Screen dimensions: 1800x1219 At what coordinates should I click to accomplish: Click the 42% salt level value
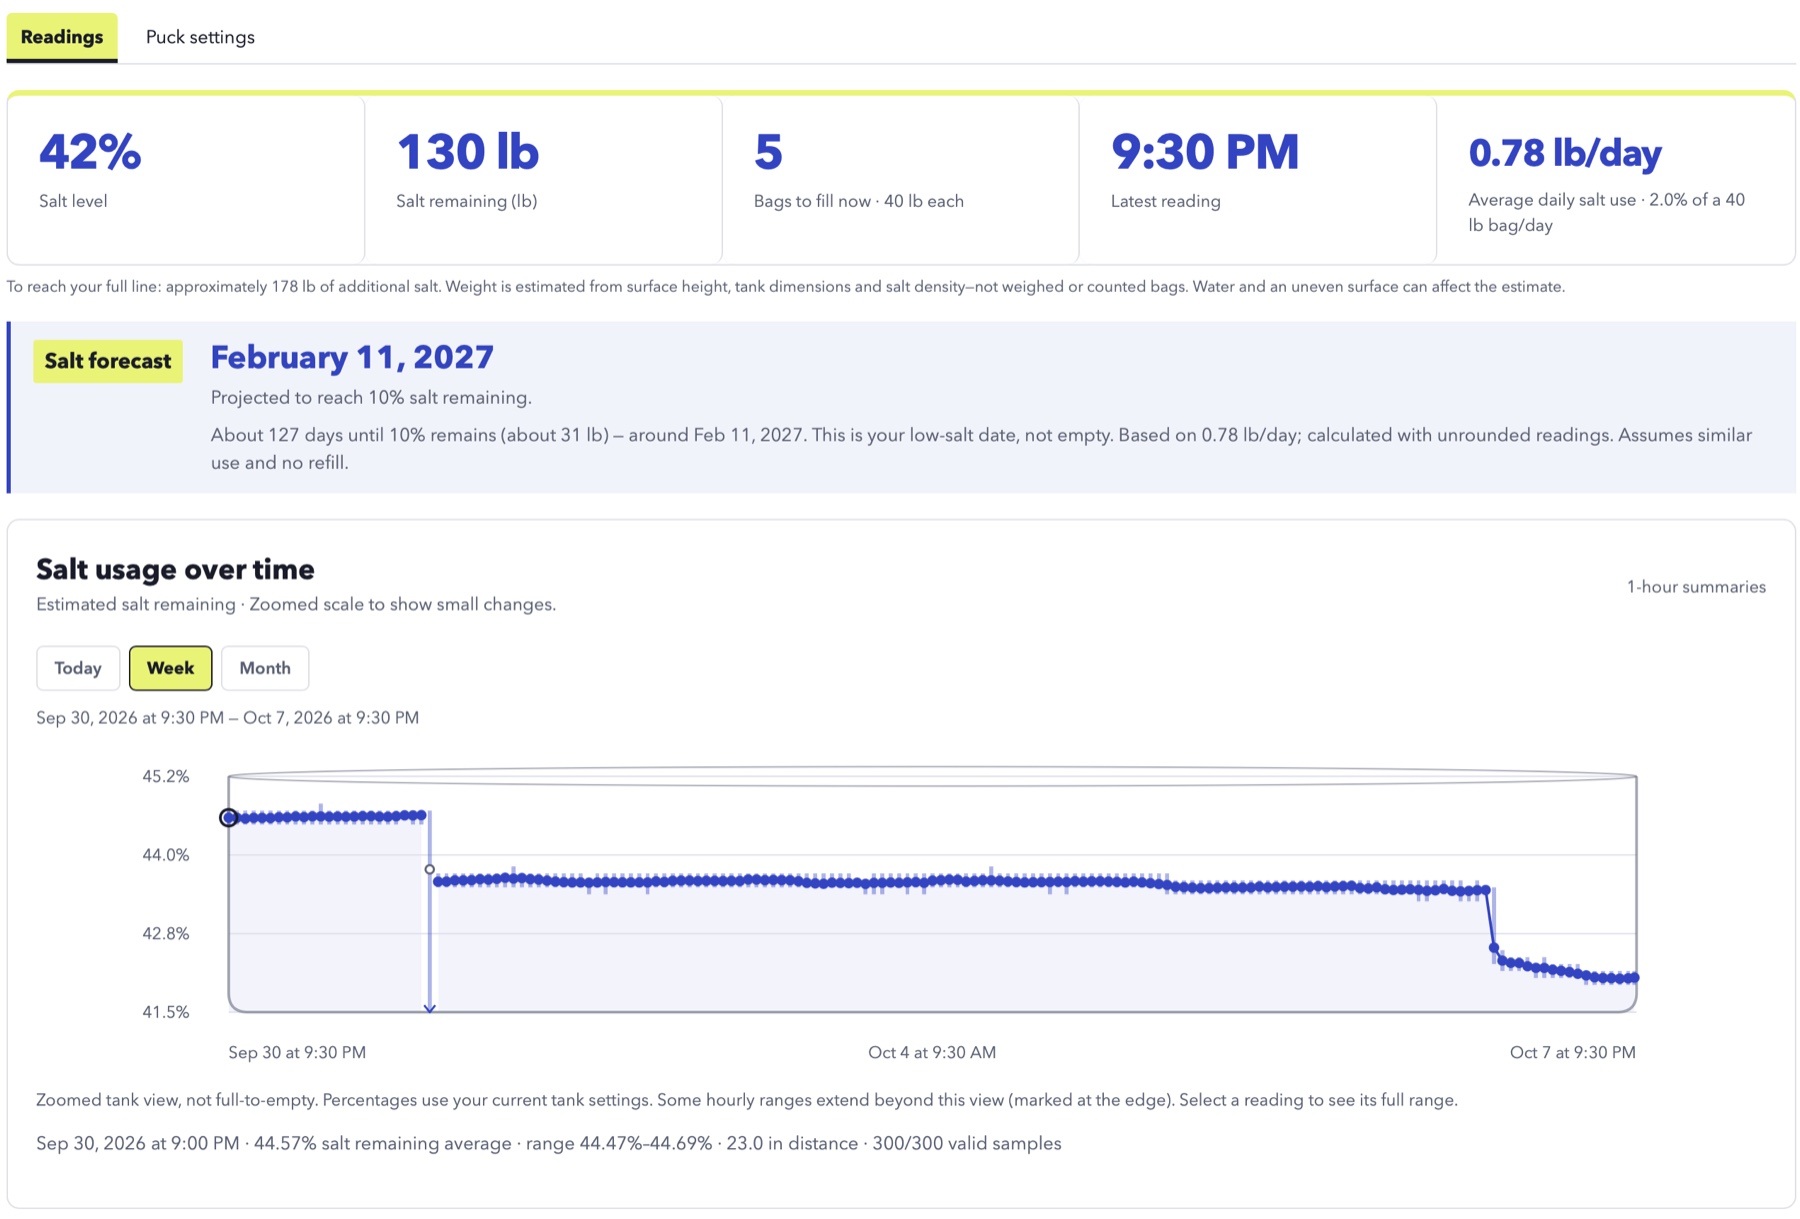[90, 152]
